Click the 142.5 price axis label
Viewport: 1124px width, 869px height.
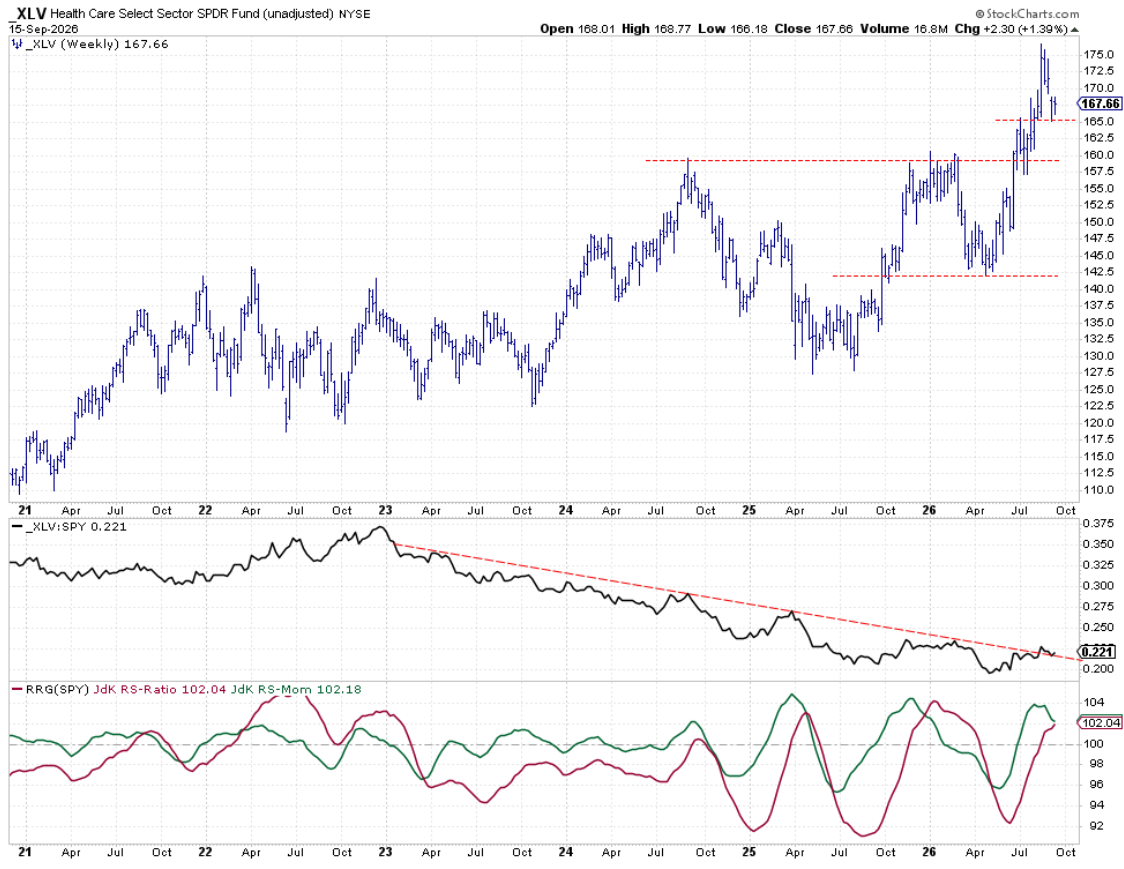(1098, 272)
